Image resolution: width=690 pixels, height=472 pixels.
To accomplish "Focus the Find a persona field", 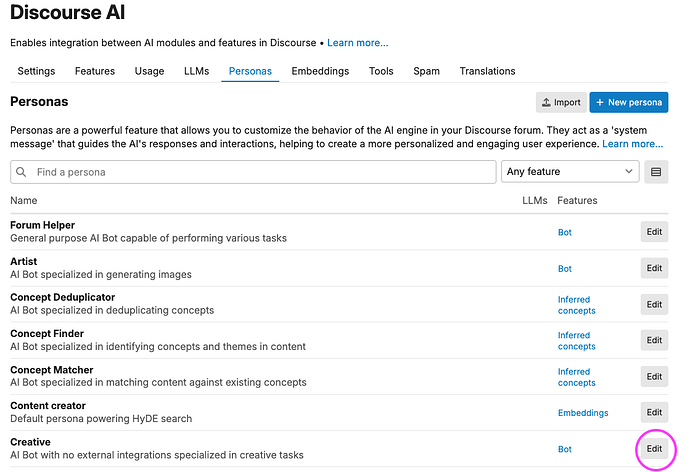I will [253, 172].
